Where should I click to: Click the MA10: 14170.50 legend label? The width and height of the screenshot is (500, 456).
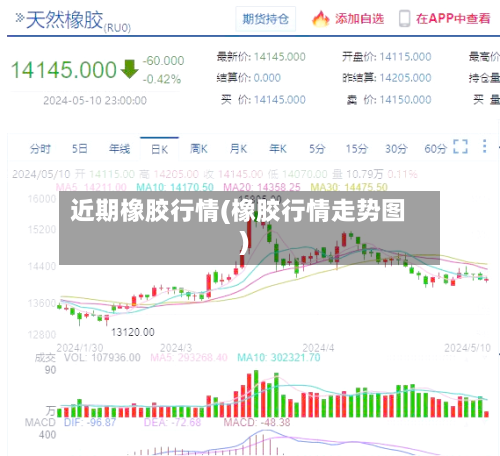175,187
